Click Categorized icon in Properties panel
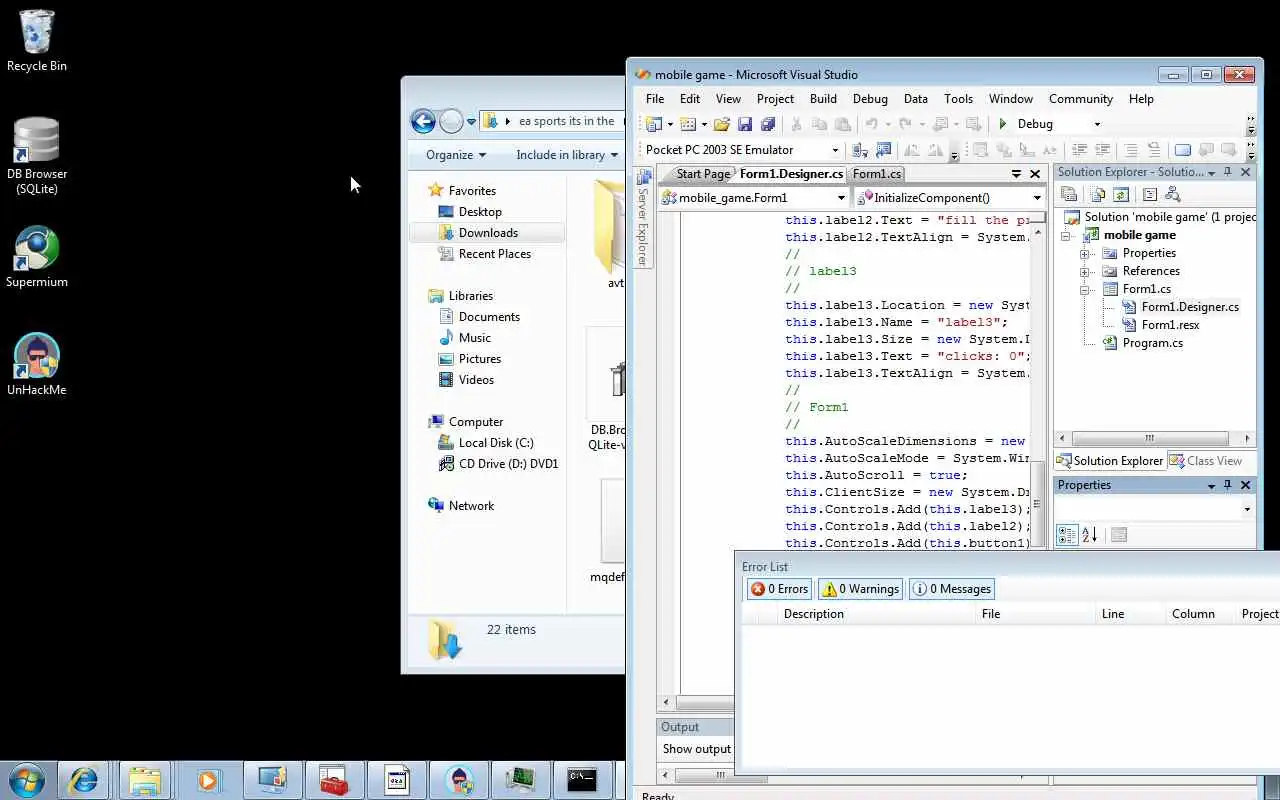The width and height of the screenshot is (1280, 800). tap(1067, 535)
